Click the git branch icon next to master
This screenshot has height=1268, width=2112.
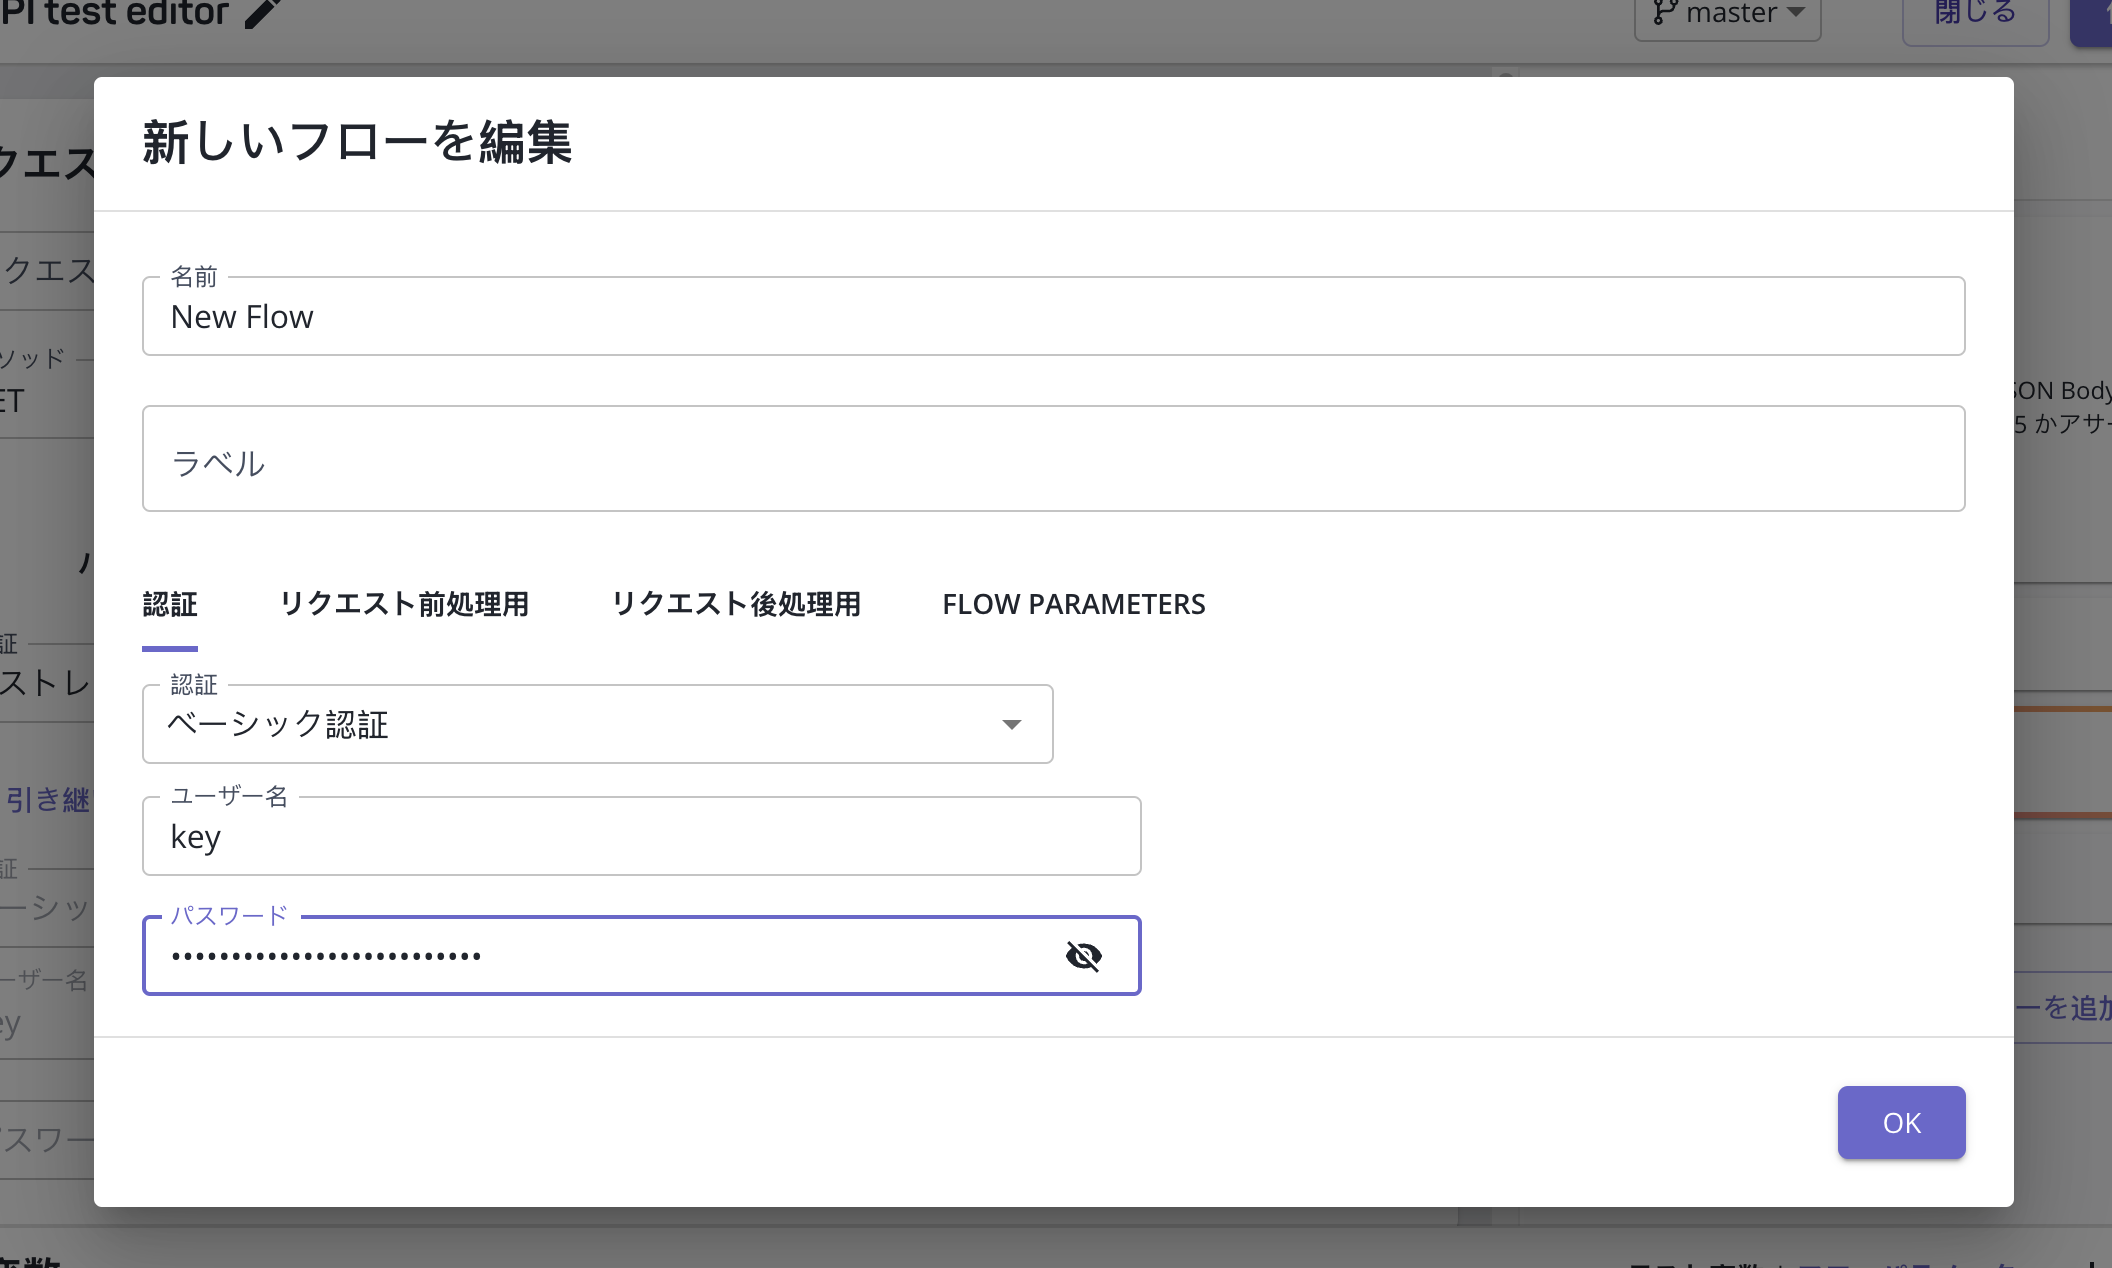(1663, 13)
